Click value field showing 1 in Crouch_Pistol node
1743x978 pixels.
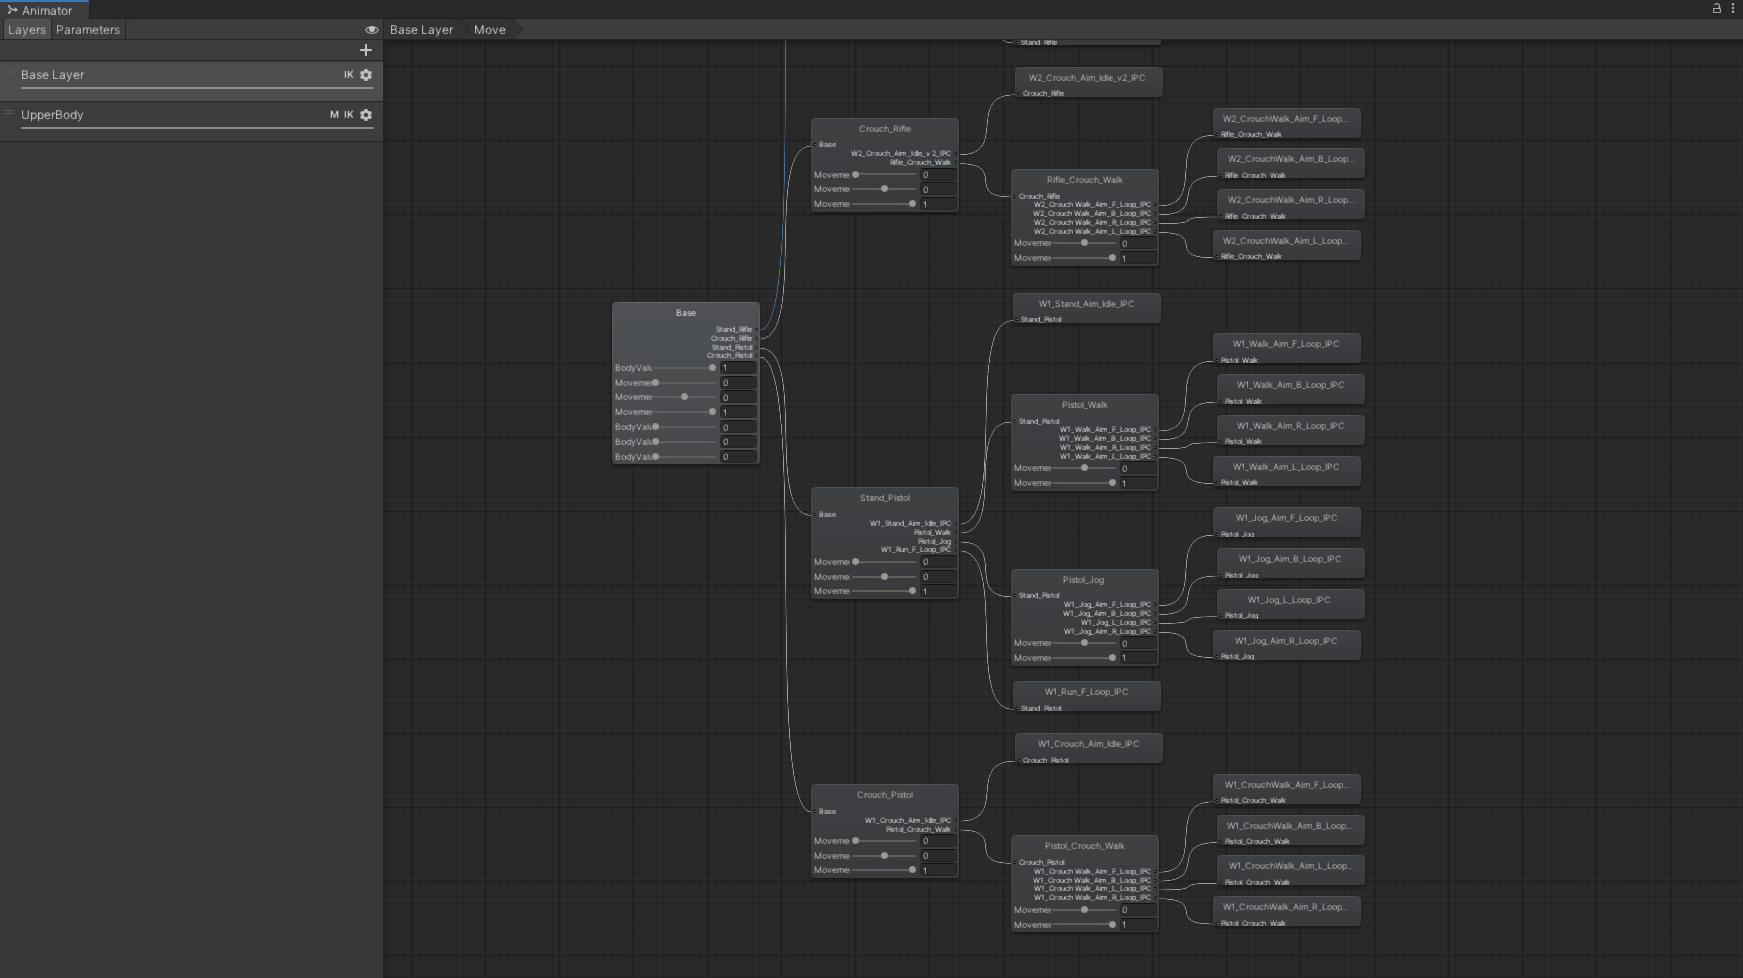click(x=937, y=870)
